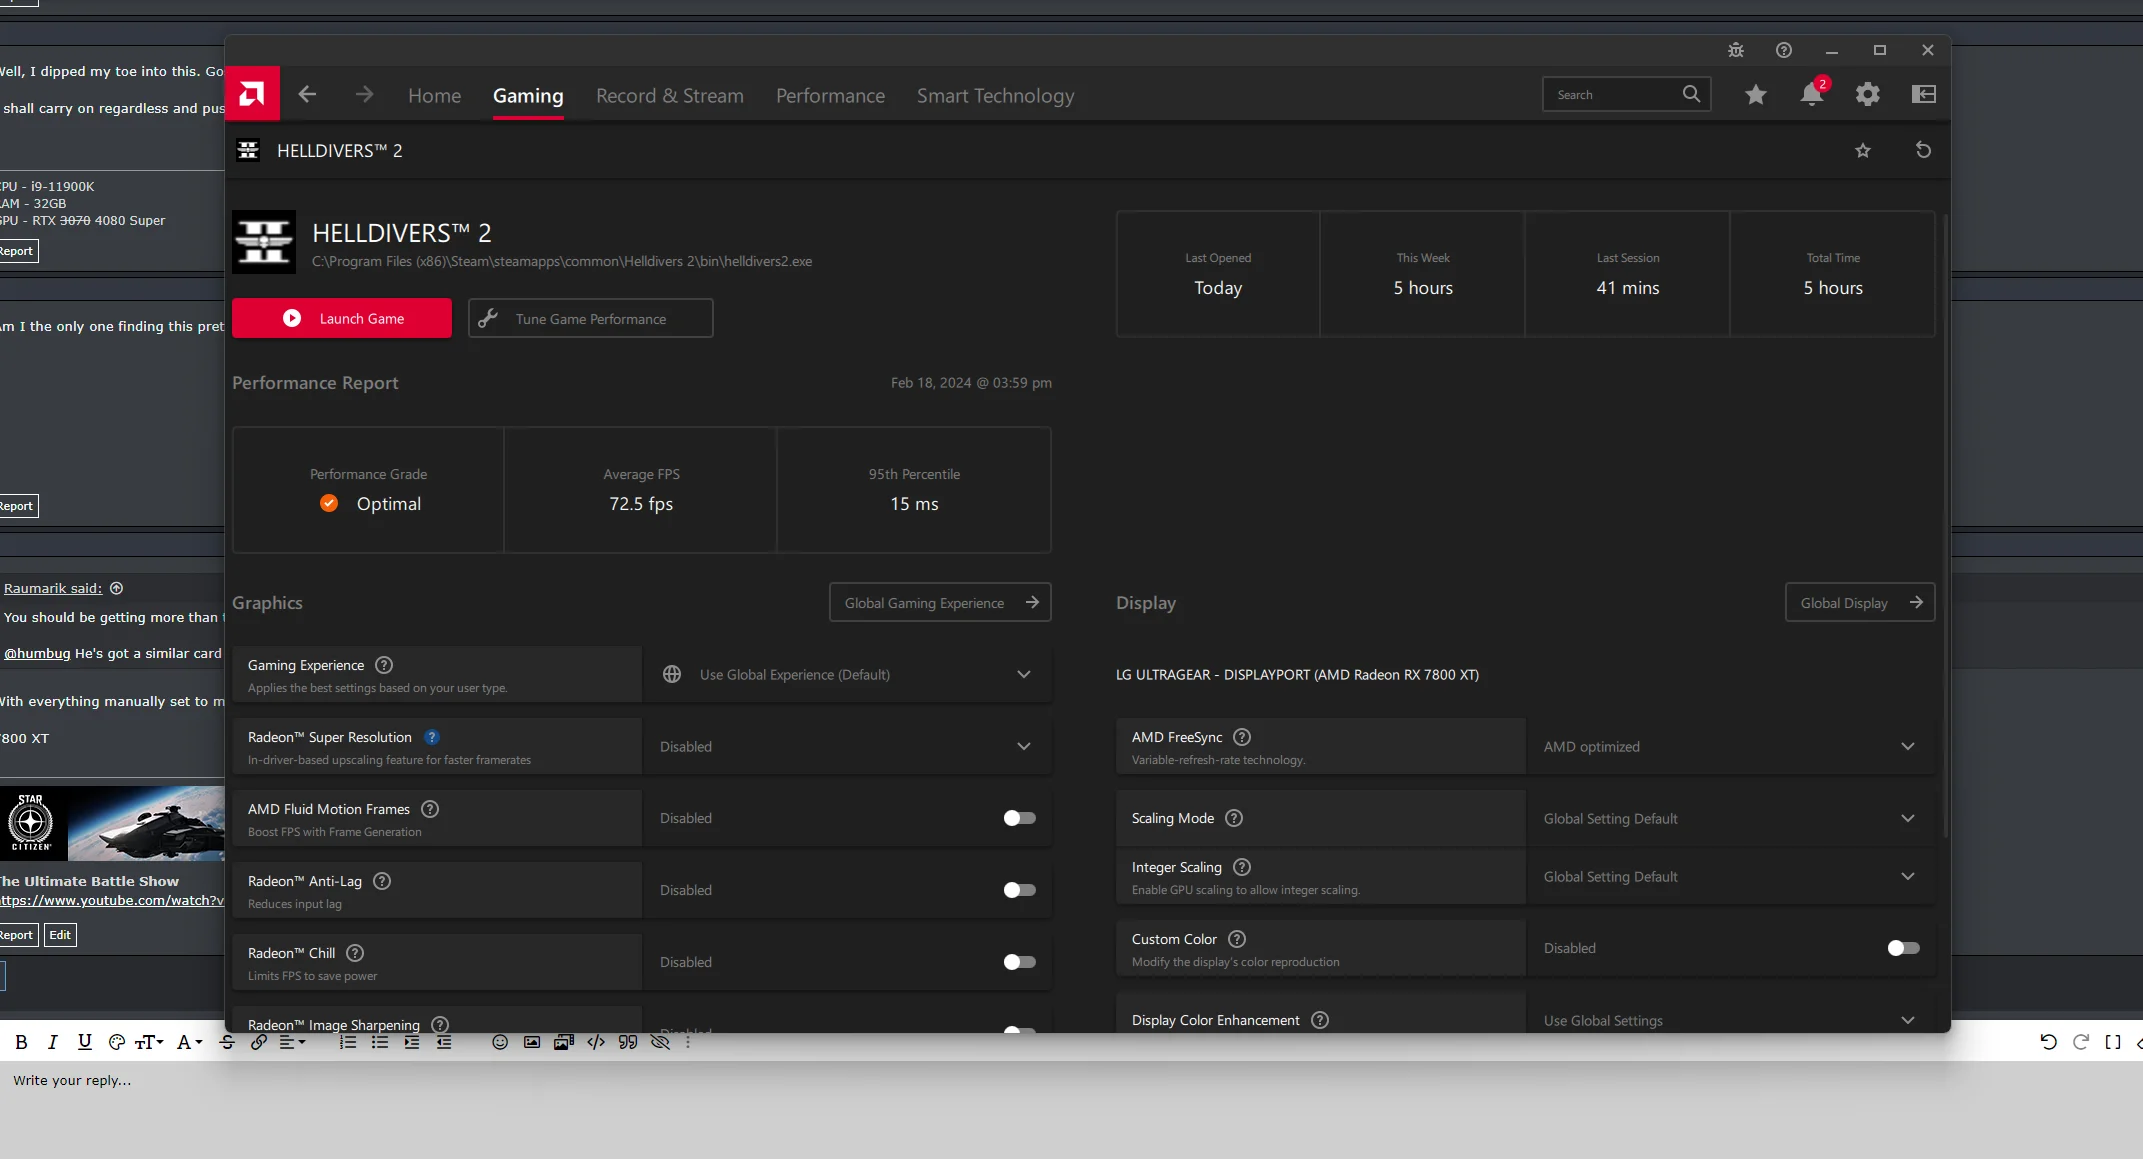Screen dimensions: 2143x1159
Task: Switch to the Home tab
Action: click(434, 96)
